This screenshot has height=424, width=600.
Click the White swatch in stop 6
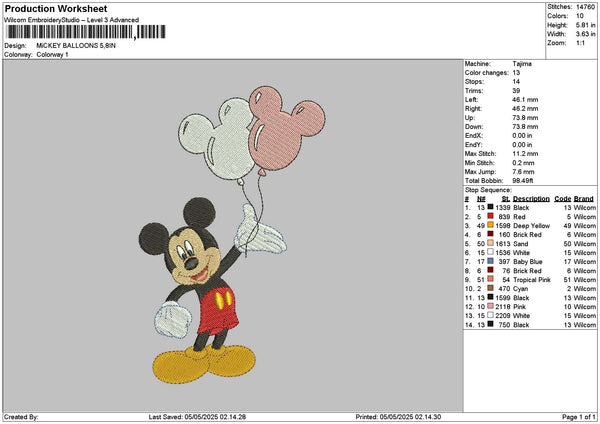(x=490, y=252)
